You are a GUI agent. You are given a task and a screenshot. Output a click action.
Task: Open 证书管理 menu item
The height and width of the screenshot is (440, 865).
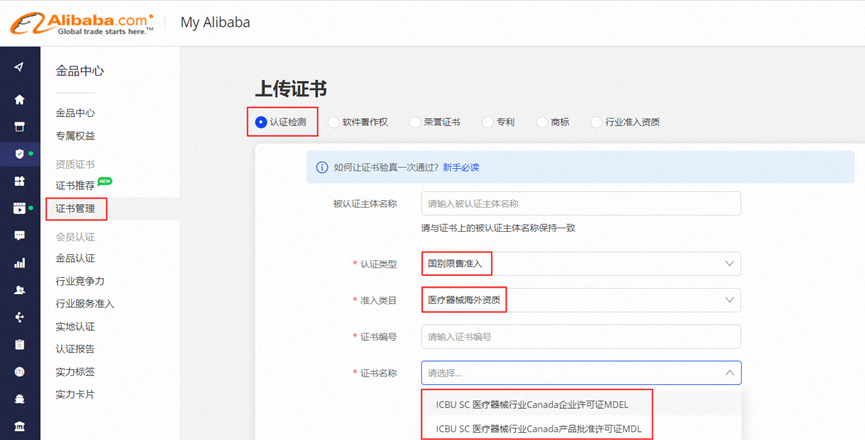point(75,208)
